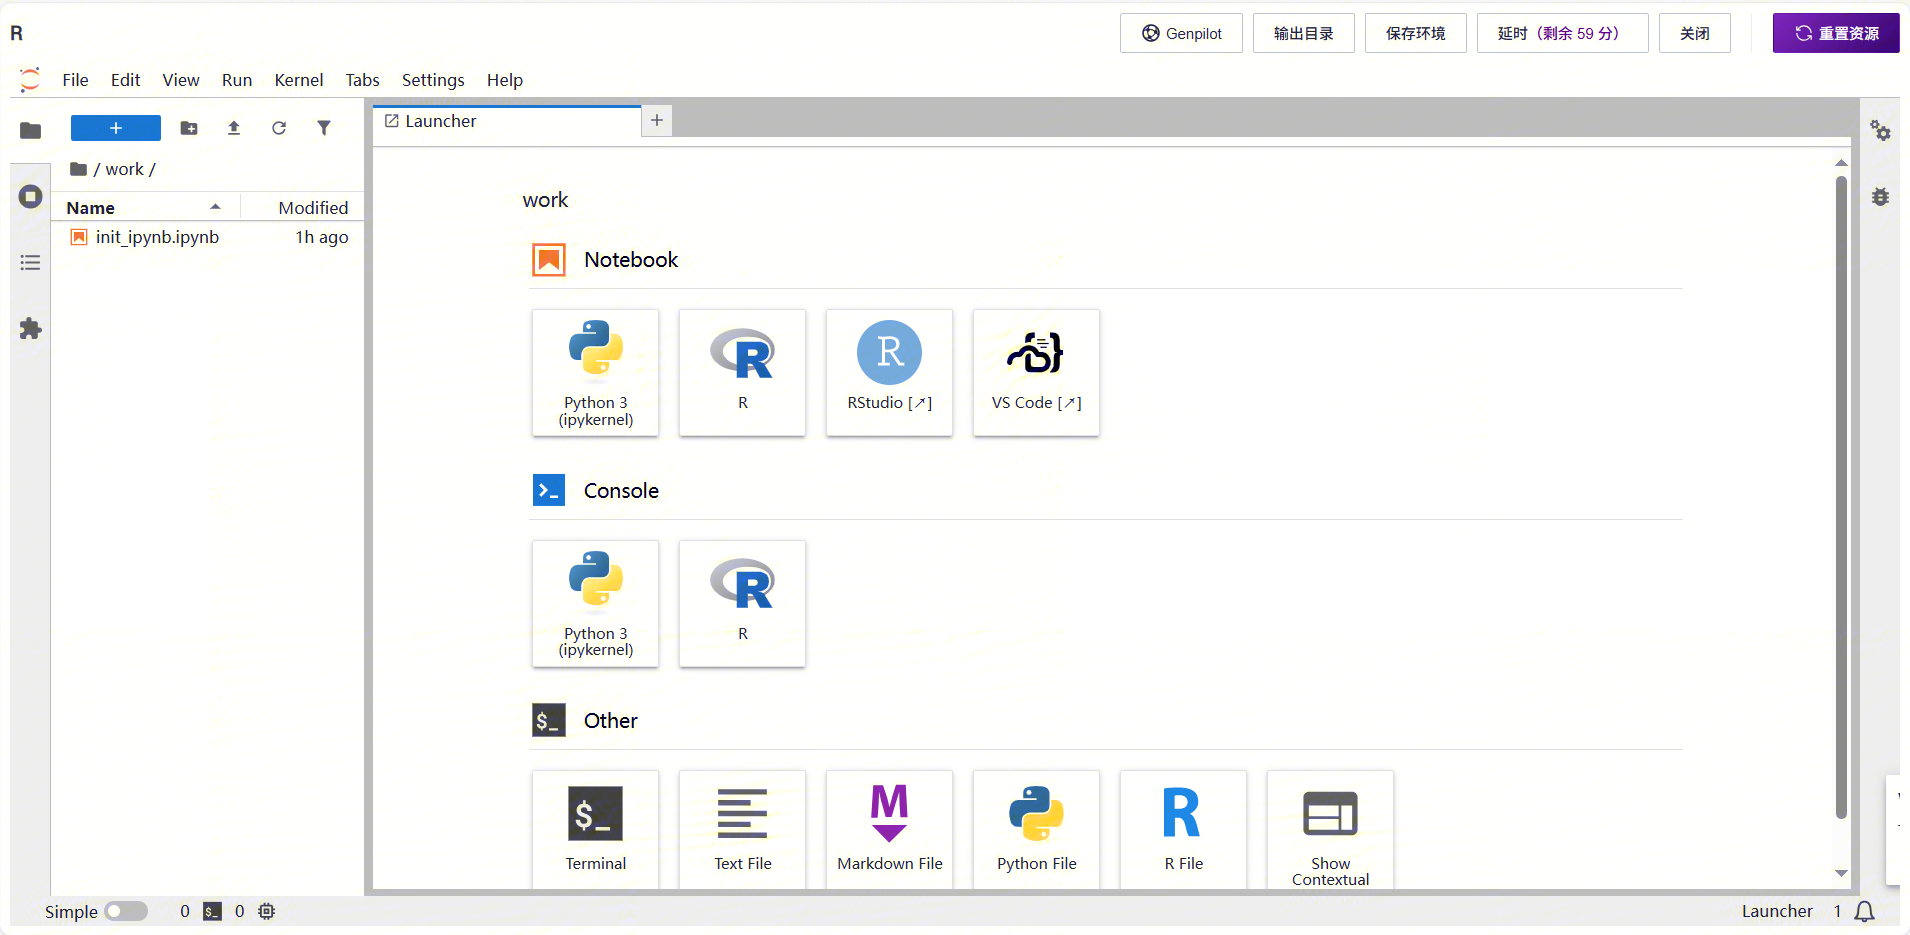The height and width of the screenshot is (935, 1910).
Task: Click the JupyterLab logo icon
Action: tap(30, 80)
